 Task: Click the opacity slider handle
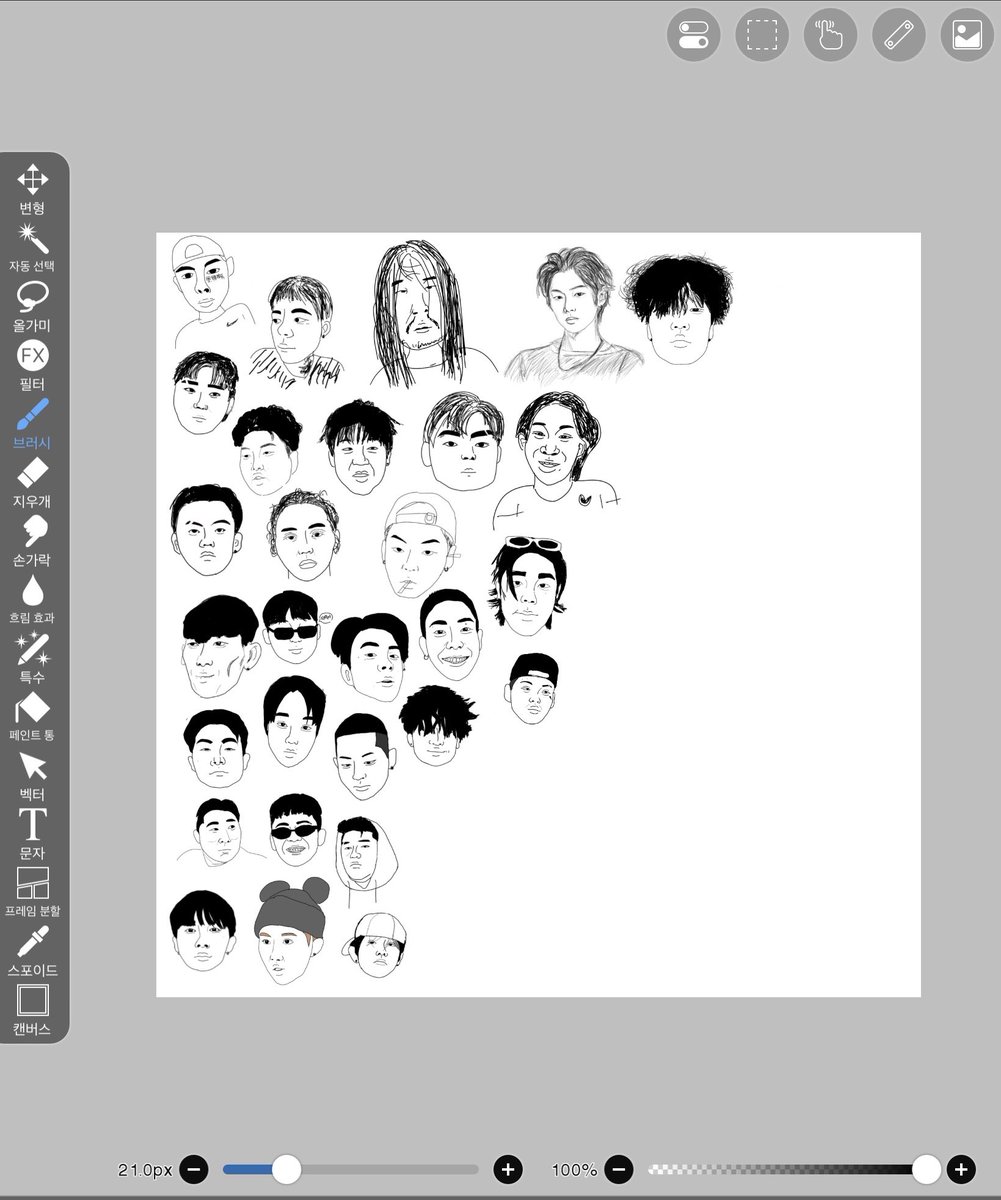927,1169
